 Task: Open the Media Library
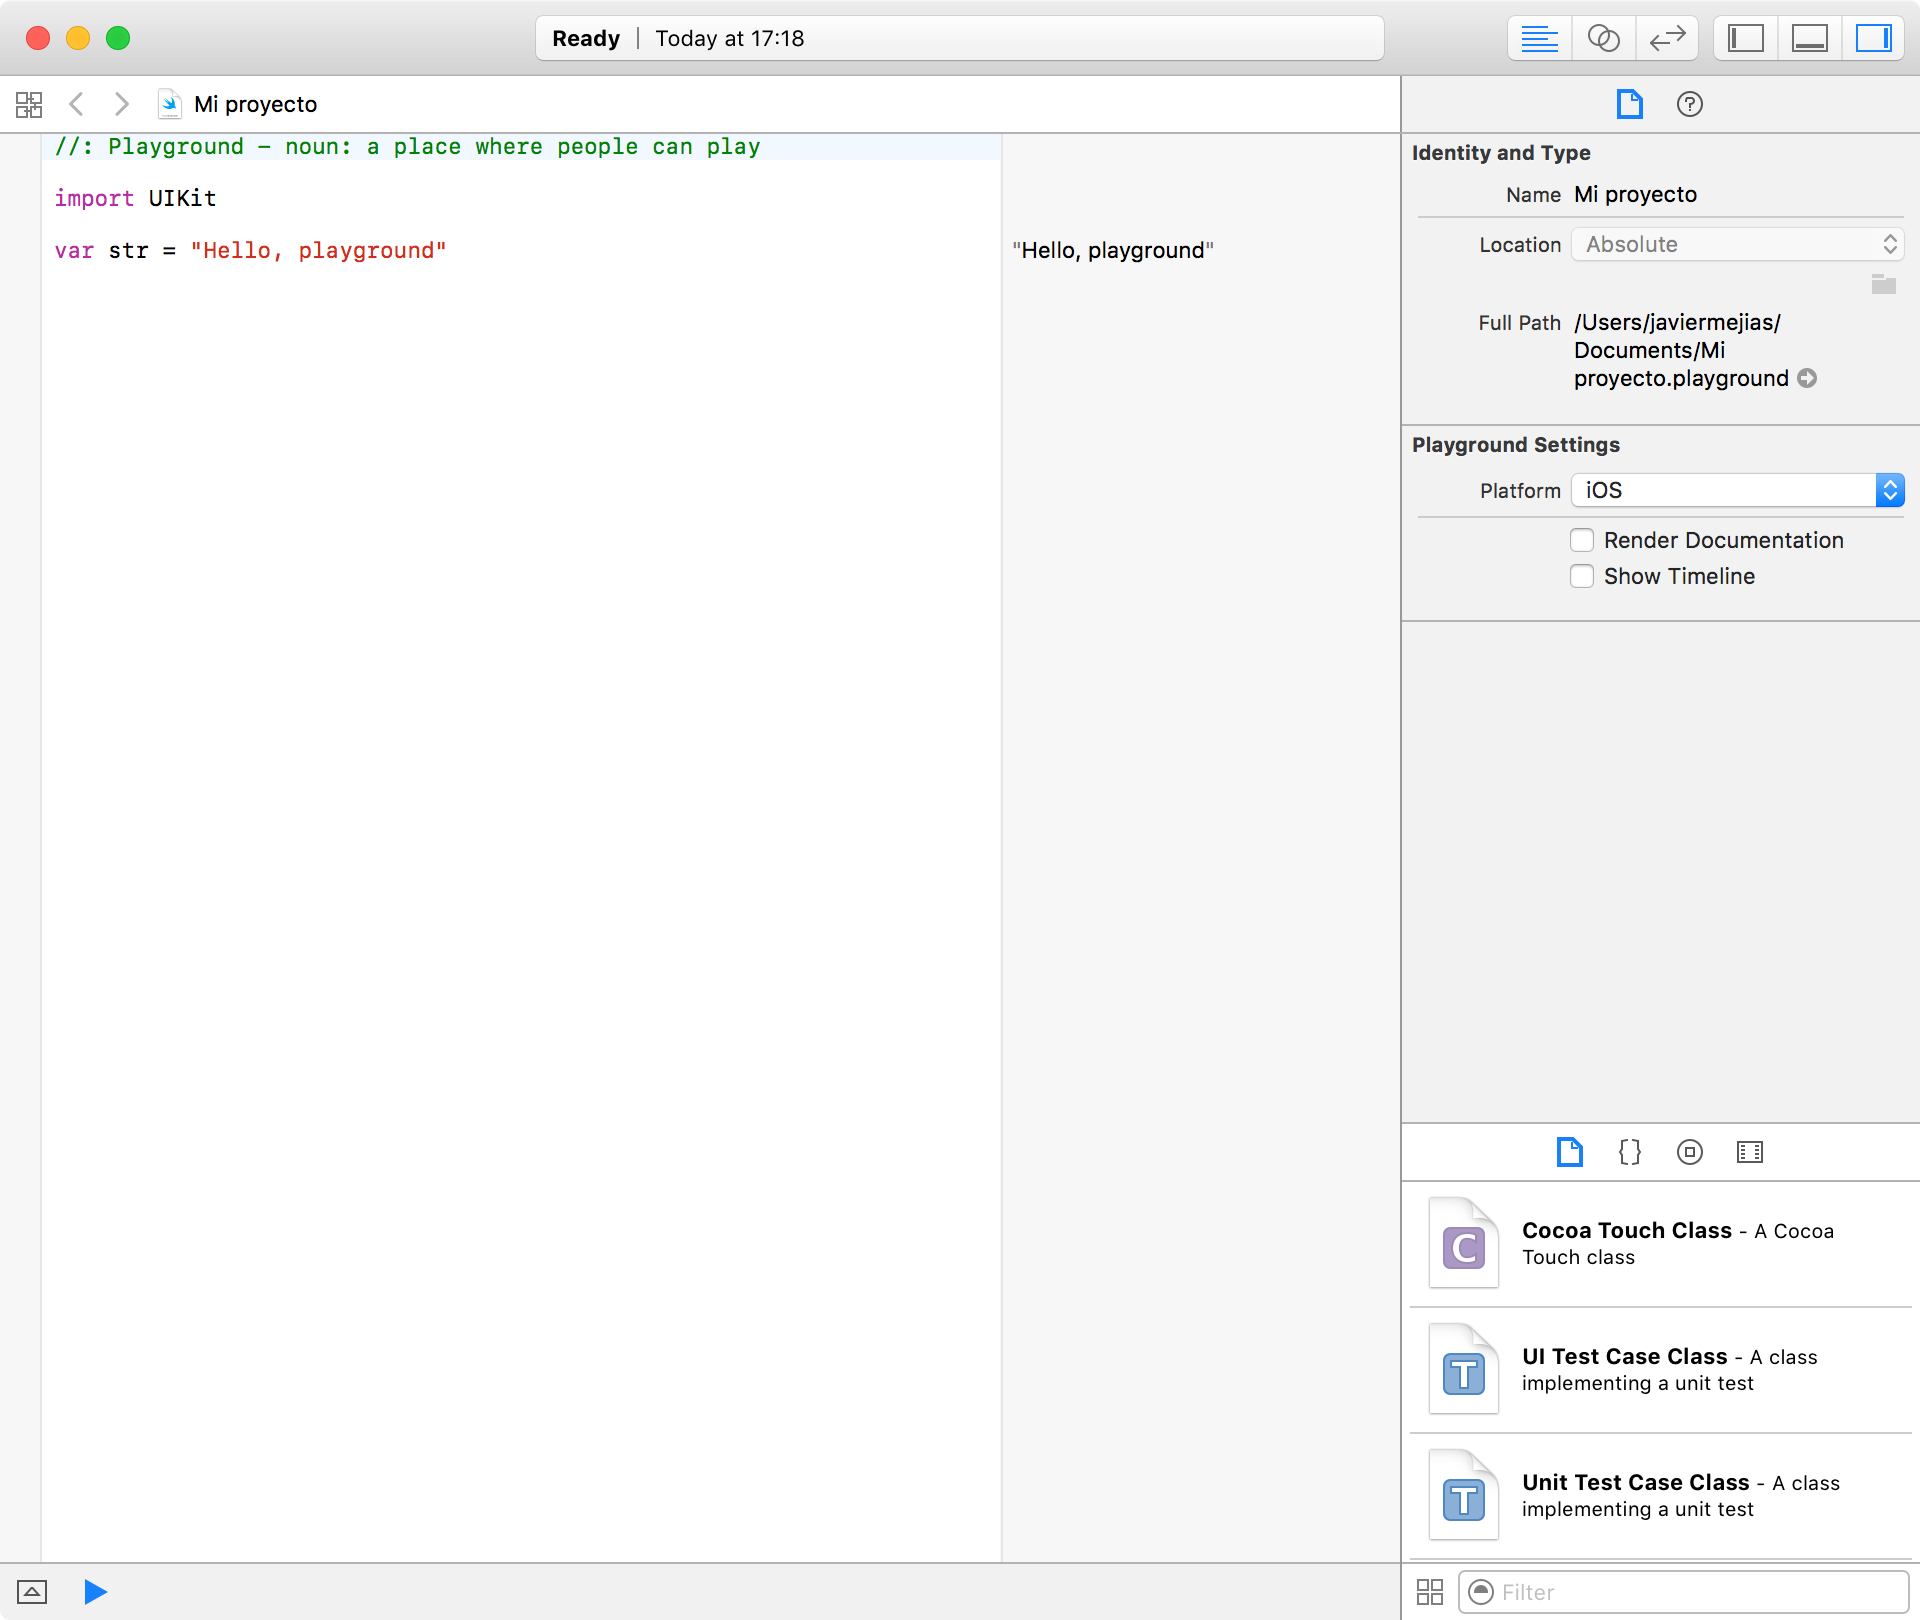pos(1749,1152)
